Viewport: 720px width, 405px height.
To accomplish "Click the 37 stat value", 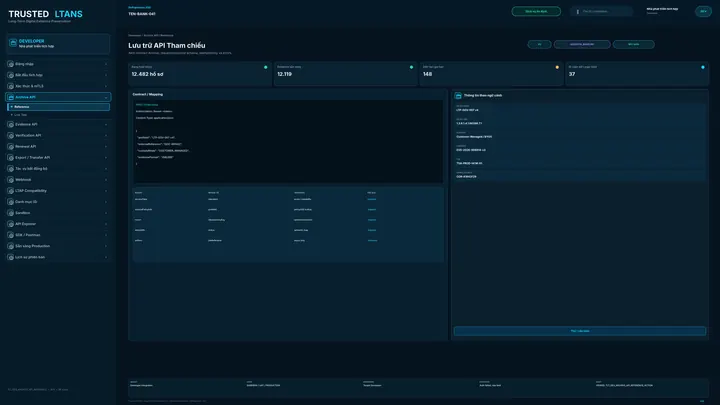I will (572, 74).
